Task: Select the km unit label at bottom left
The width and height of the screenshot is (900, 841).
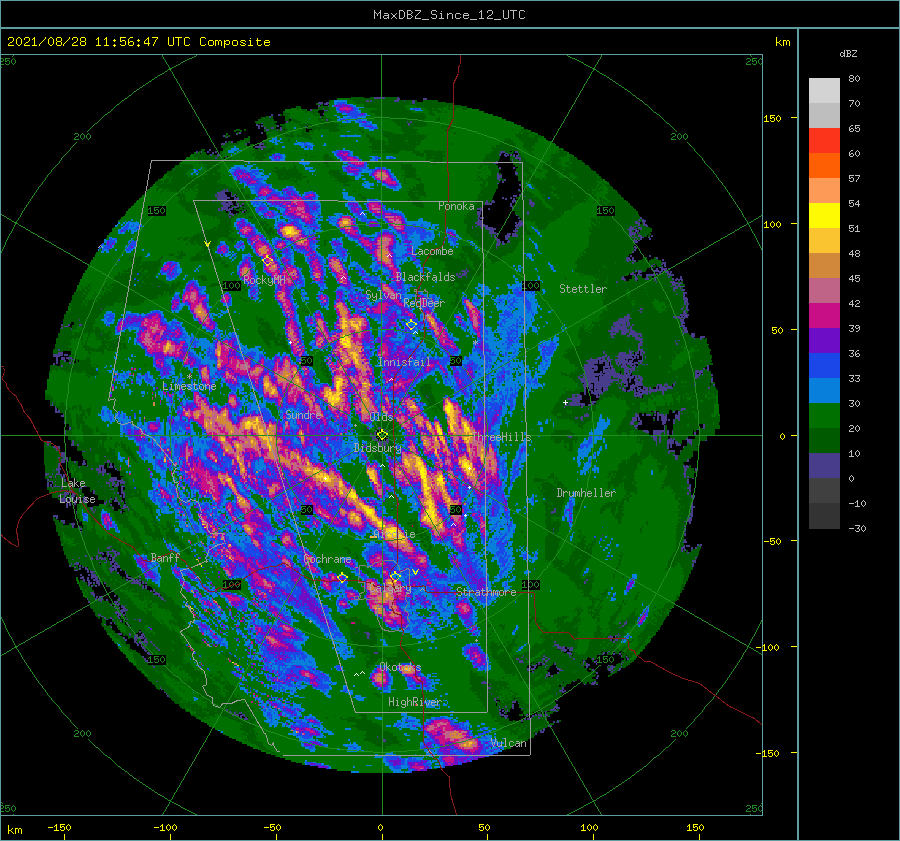Action: [14, 830]
